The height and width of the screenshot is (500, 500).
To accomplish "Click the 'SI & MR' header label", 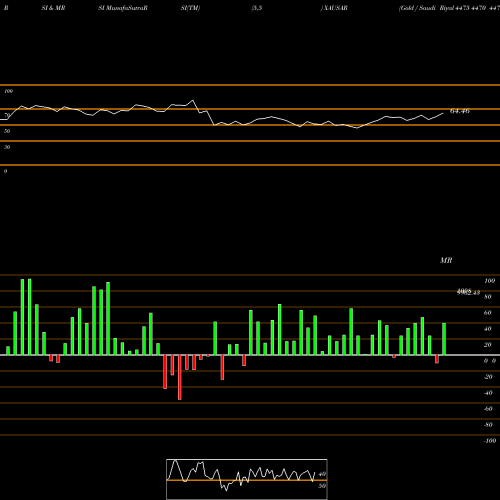I will point(53,8).
